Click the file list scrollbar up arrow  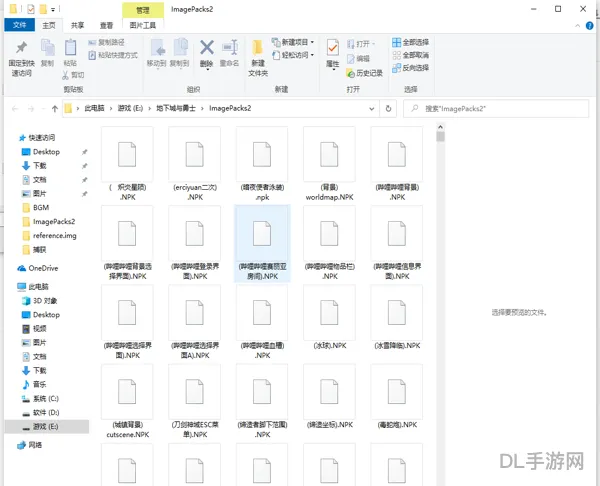pyautogui.click(x=440, y=127)
